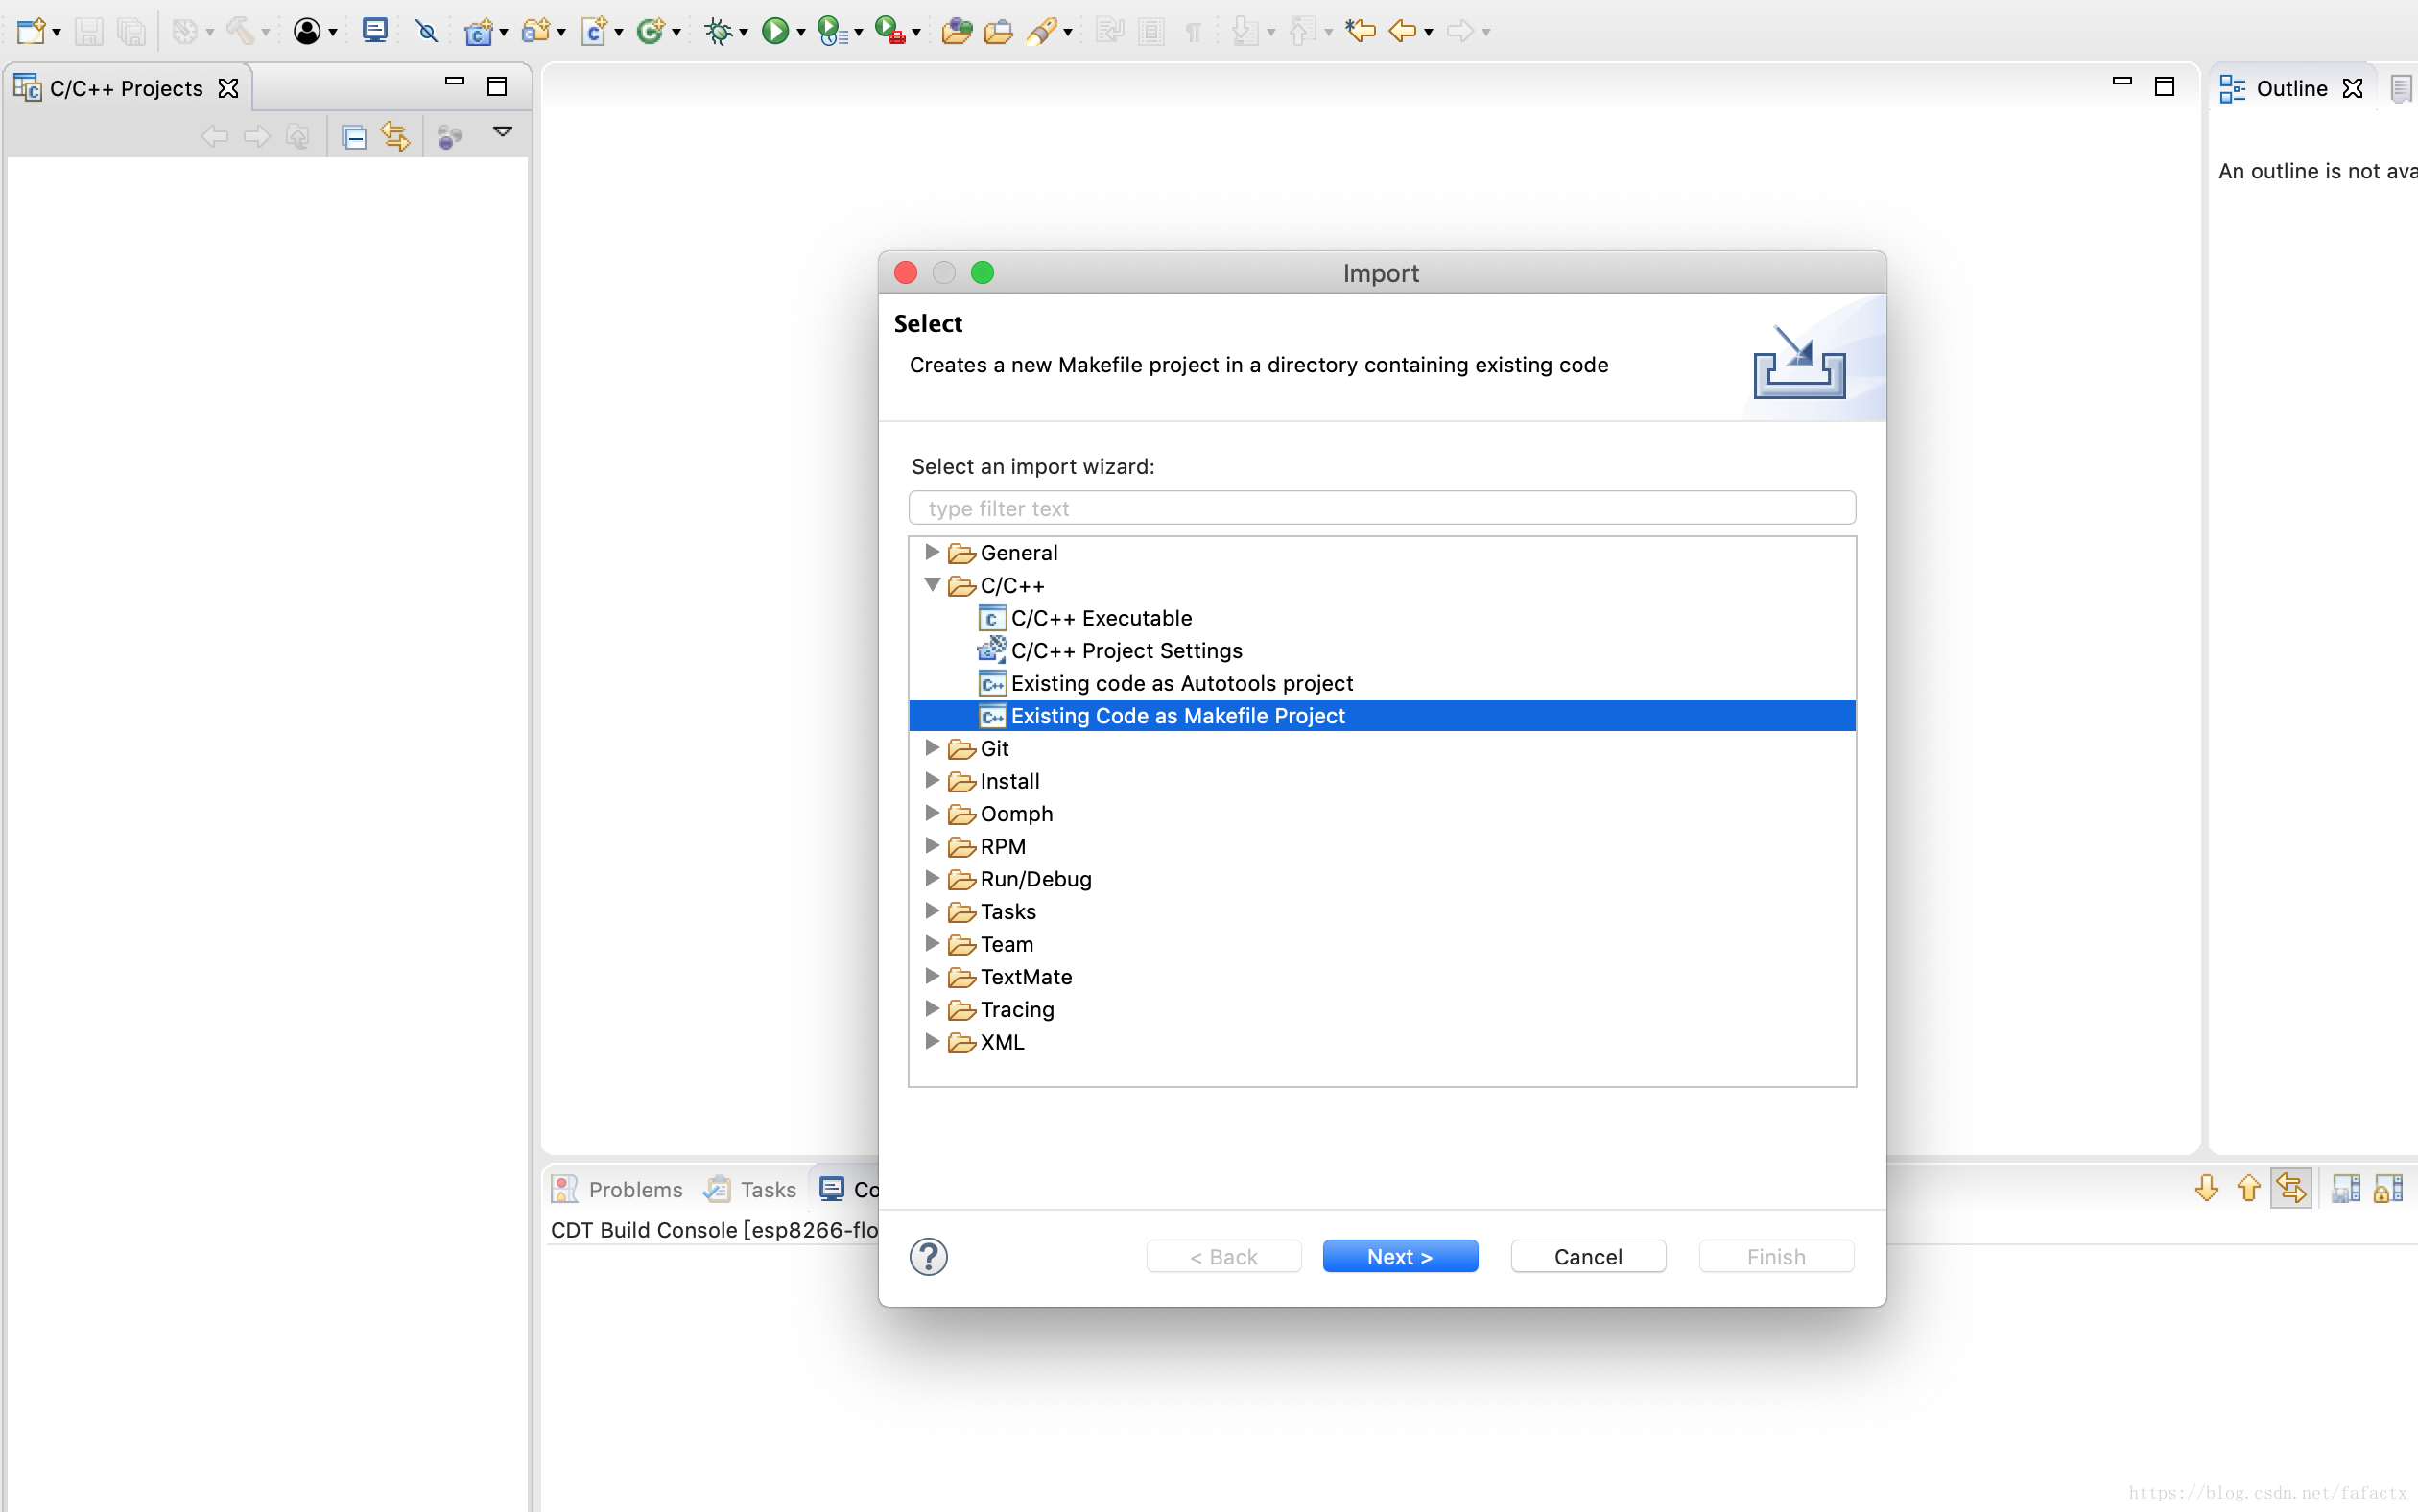Click the type filter text field
This screenshot has height=1512, width=2418.
point(1381,508)
